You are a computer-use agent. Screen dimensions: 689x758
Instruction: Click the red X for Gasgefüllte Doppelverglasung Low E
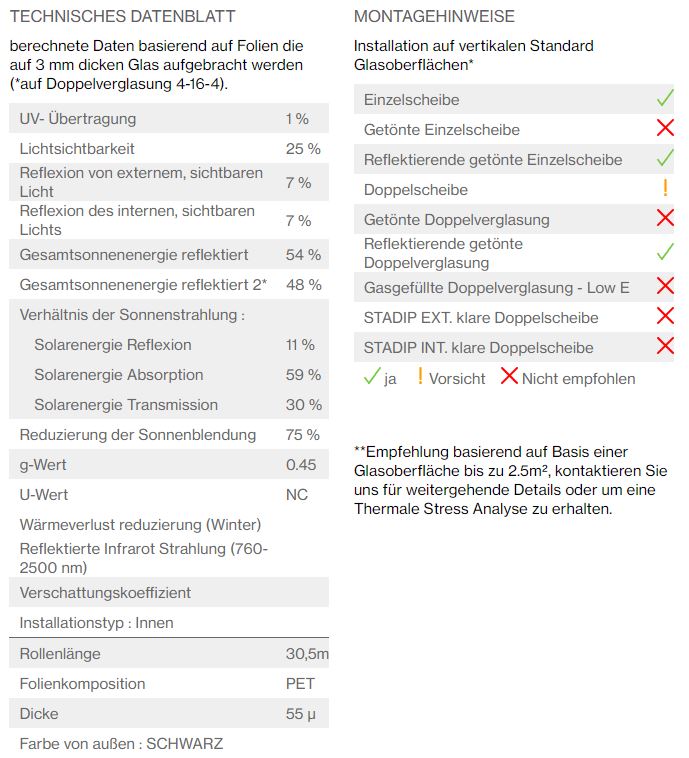click(665, 286)
